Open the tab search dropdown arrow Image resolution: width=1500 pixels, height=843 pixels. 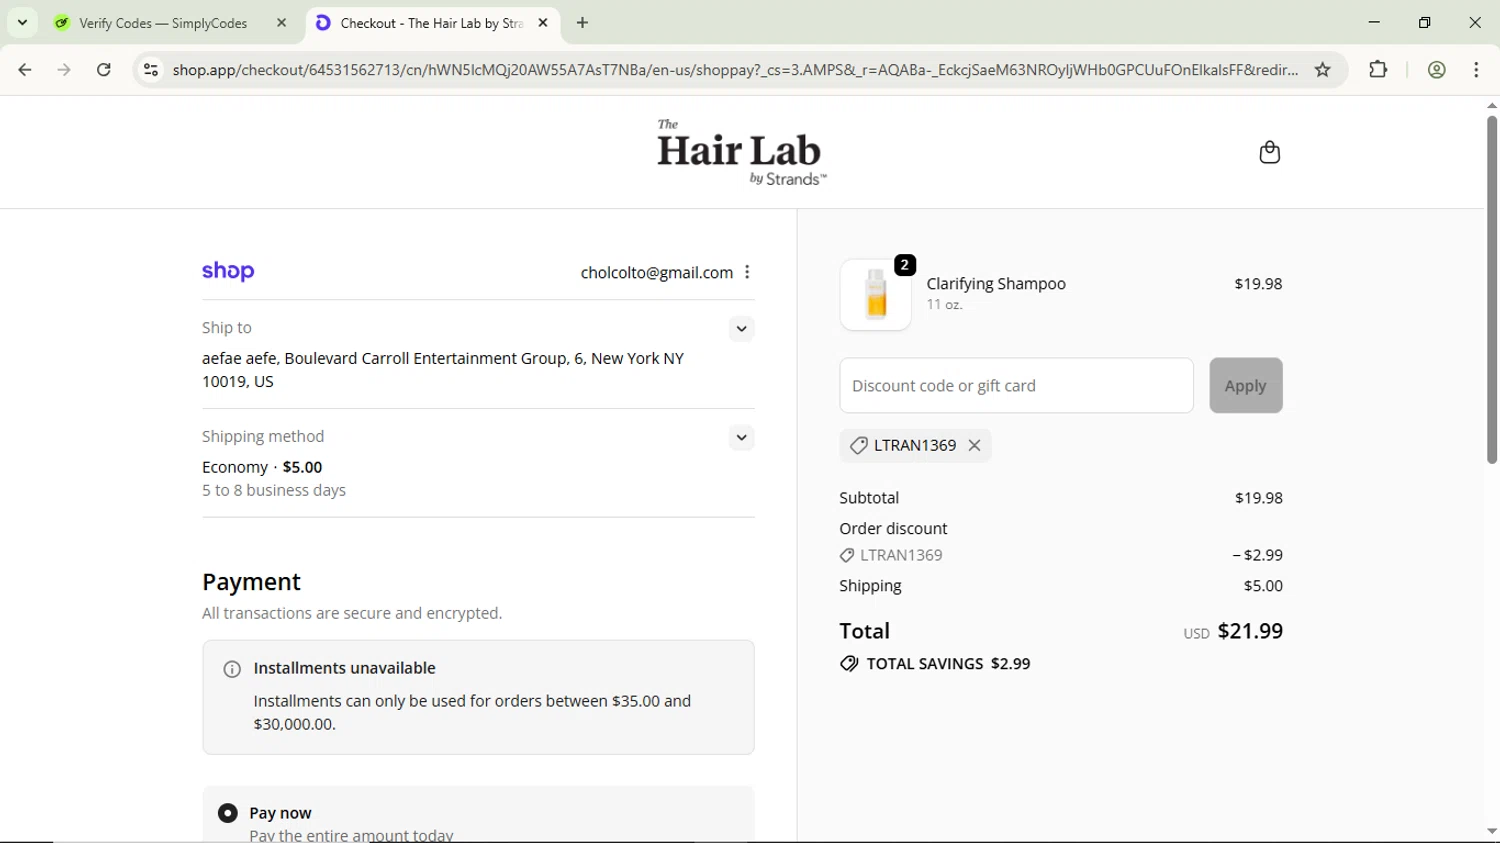tap(22, 23)
